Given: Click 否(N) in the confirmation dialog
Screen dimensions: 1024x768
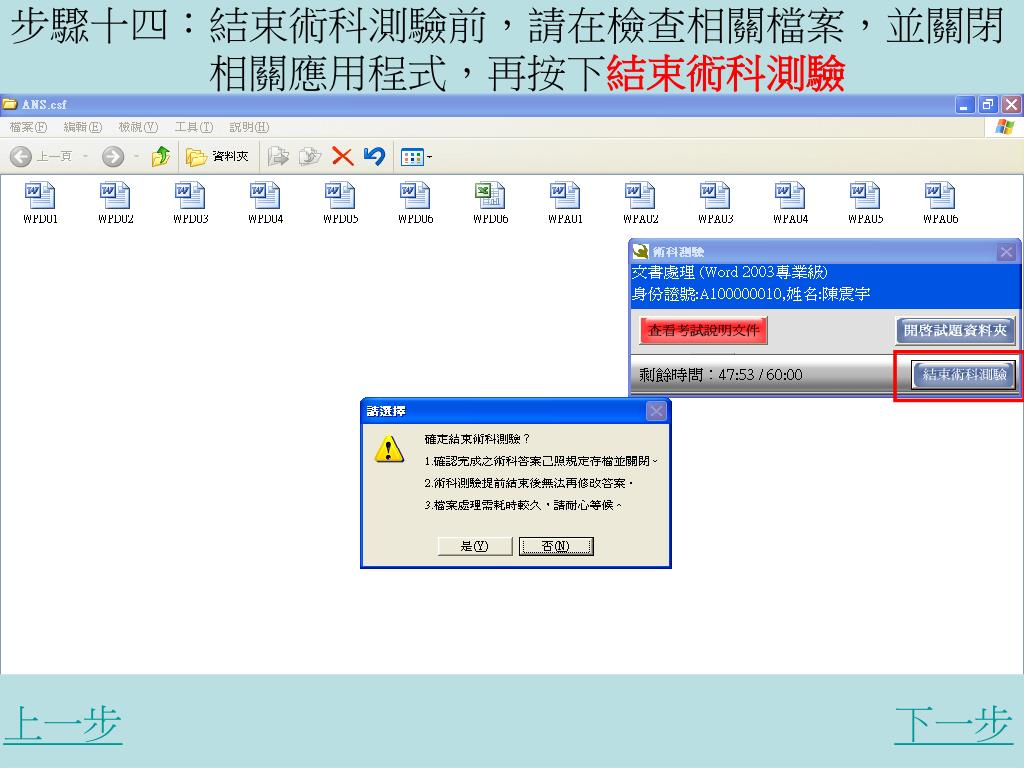Looking at the screenshot, I should click(x=556, y=546).
